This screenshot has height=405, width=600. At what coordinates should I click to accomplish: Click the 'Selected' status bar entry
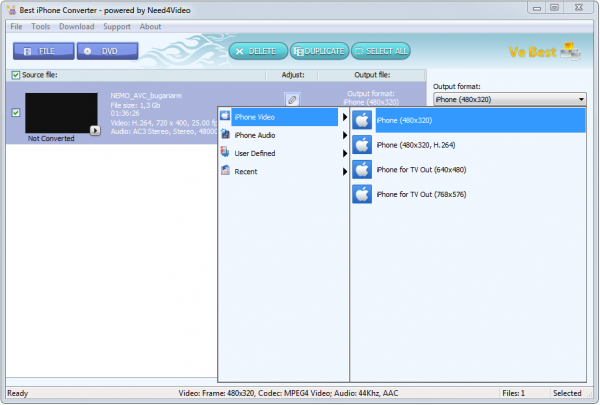click(x=567, y=393)
